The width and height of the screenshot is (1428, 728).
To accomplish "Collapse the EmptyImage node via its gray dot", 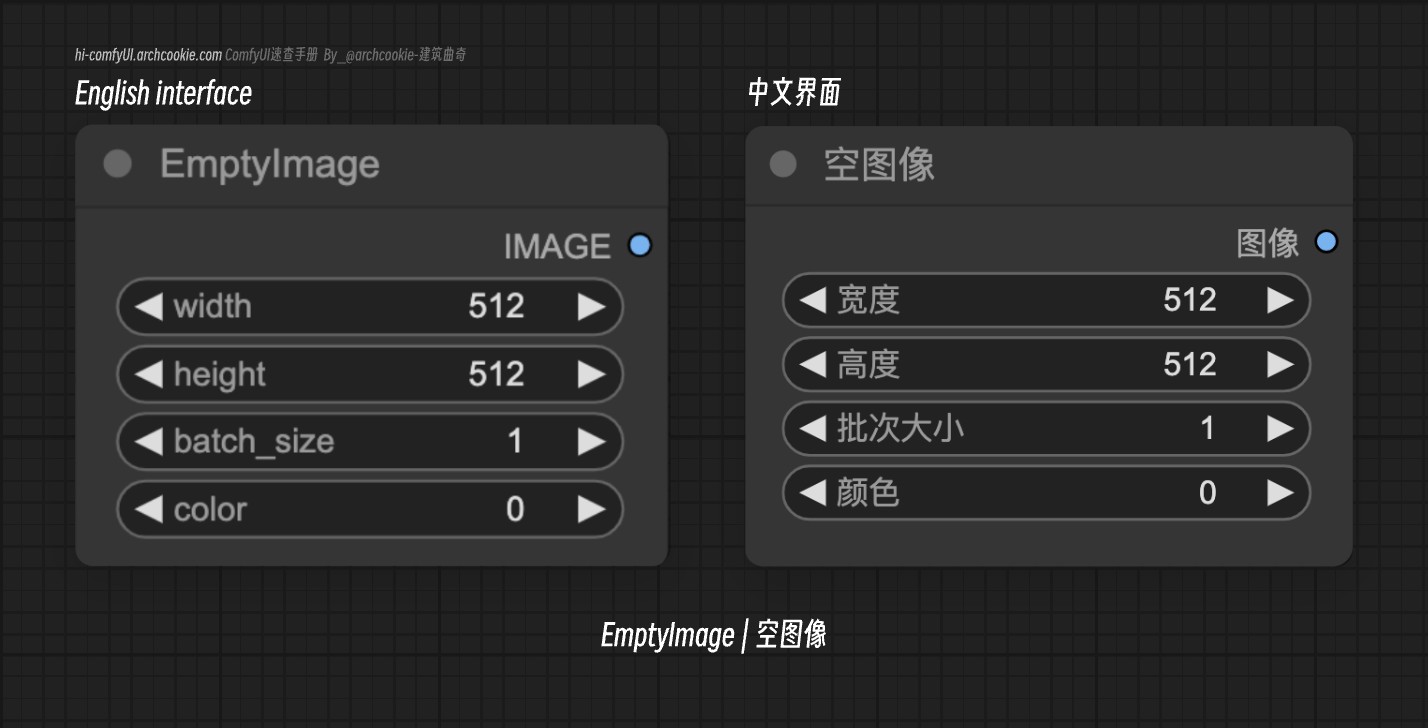I will pyautogui.click(x=118, y=164).
